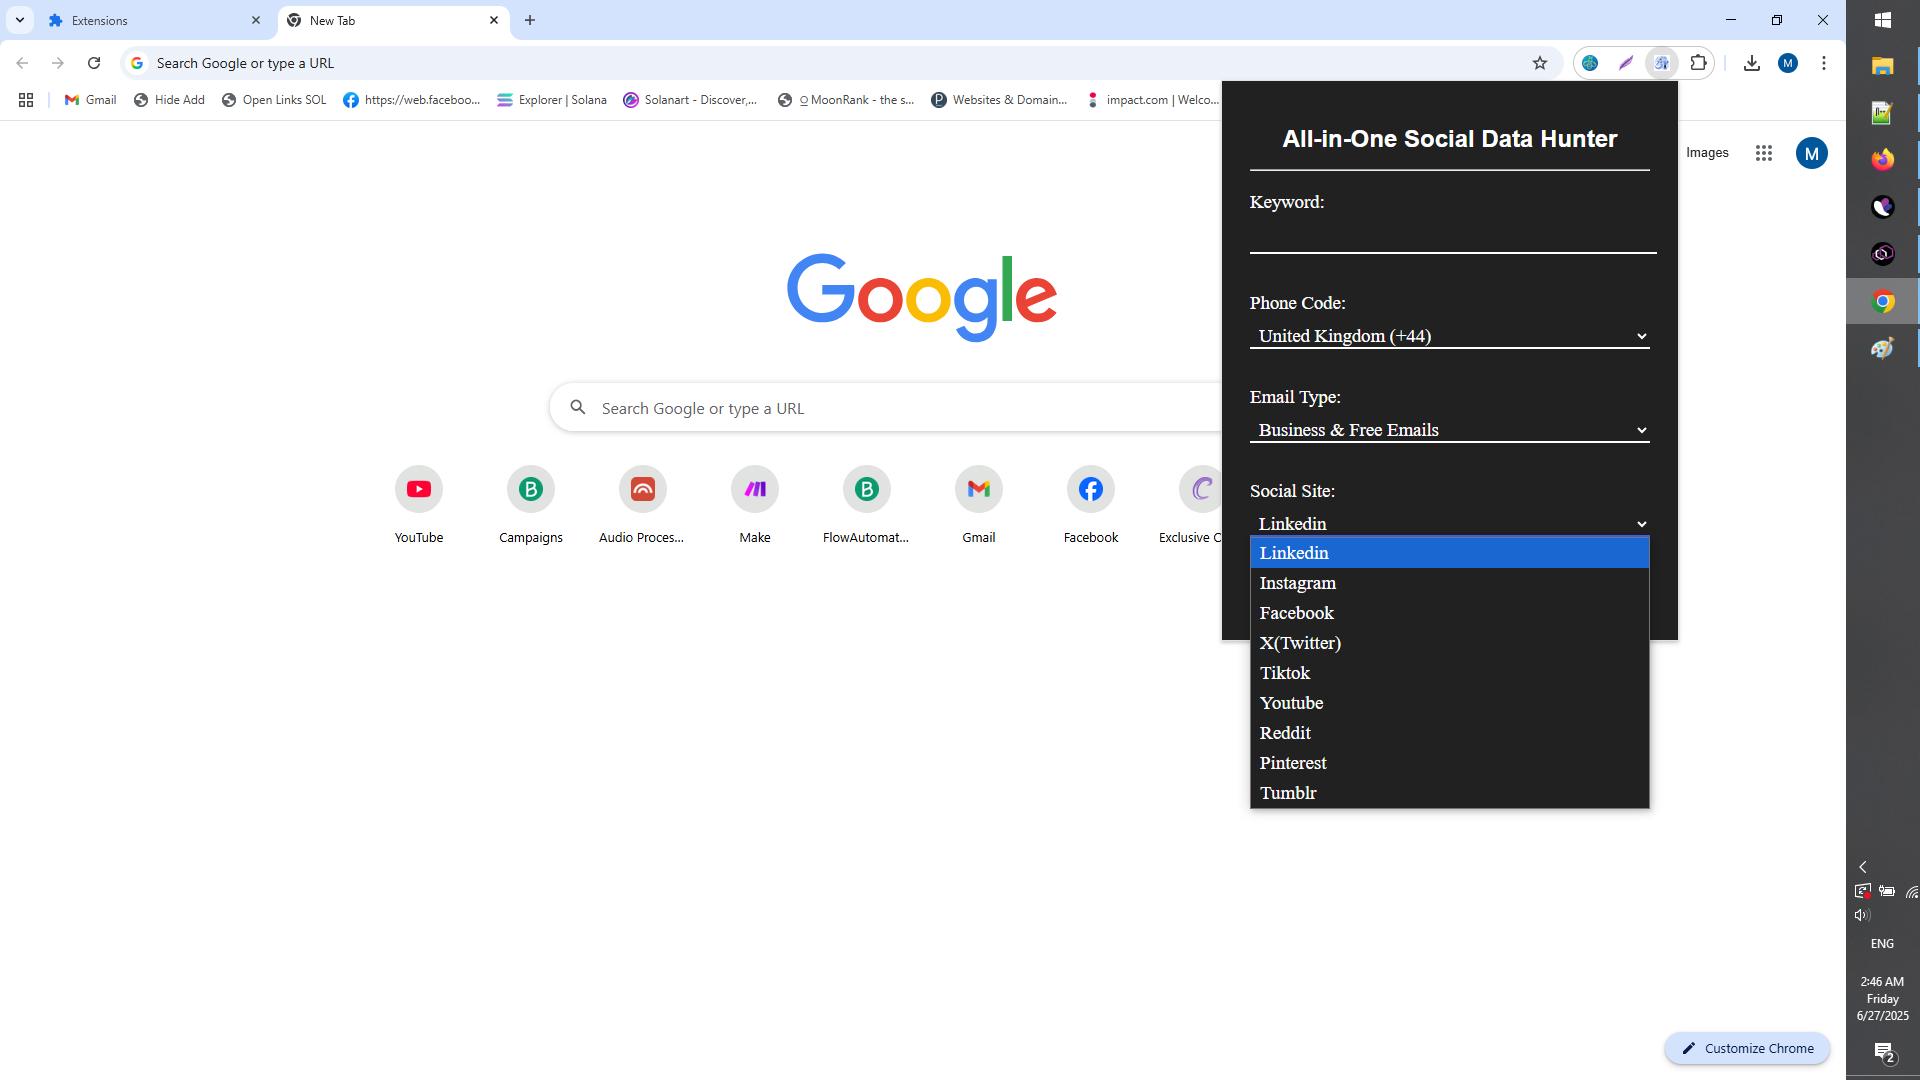Choose Reddit in the dropdown list
Screen dimensions: 1920x1080
tap(1285, 733)
